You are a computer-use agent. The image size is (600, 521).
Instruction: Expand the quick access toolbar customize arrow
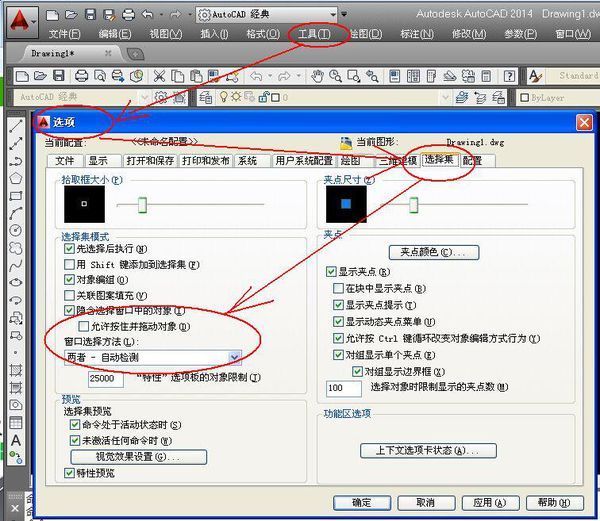click(344, 15)
